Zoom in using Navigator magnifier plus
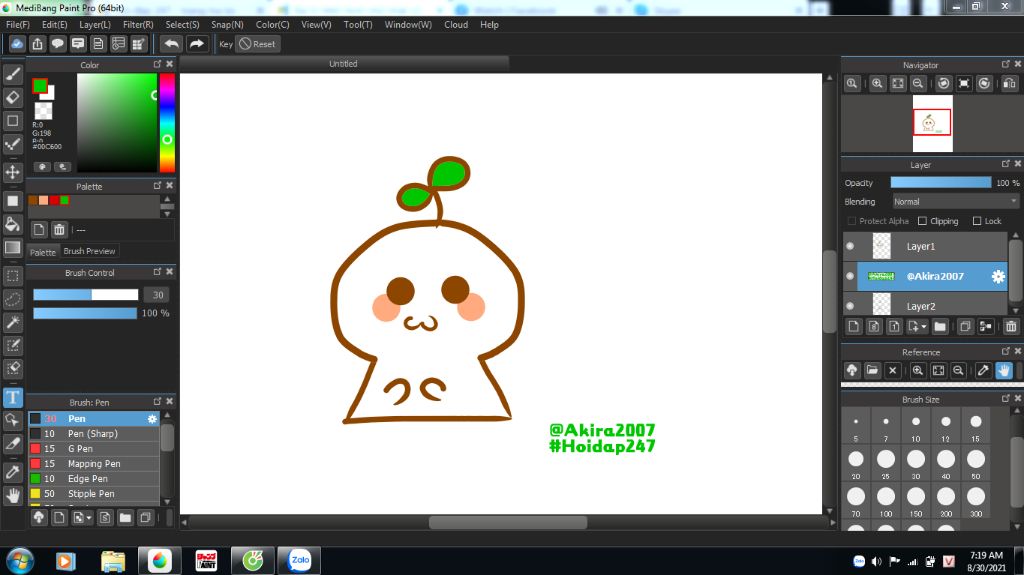 (877, 83)
